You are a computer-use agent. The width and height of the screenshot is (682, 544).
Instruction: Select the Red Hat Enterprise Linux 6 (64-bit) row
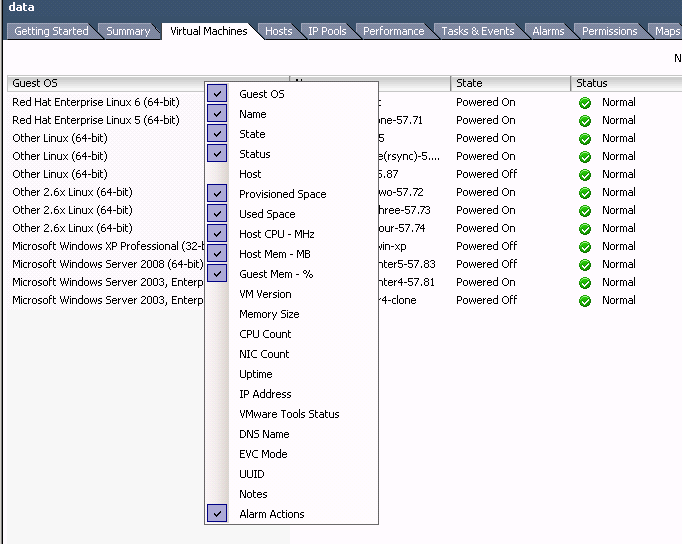[96, 102]
